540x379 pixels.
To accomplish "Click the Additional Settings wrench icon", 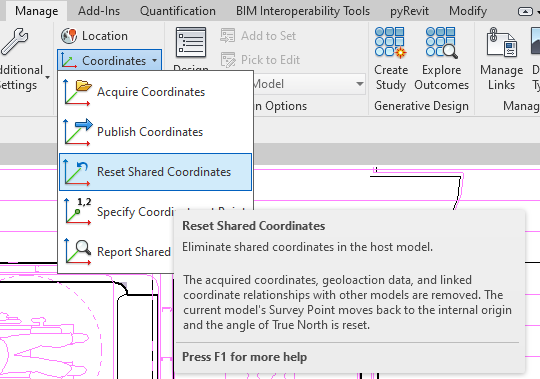I will click(14, 42).
